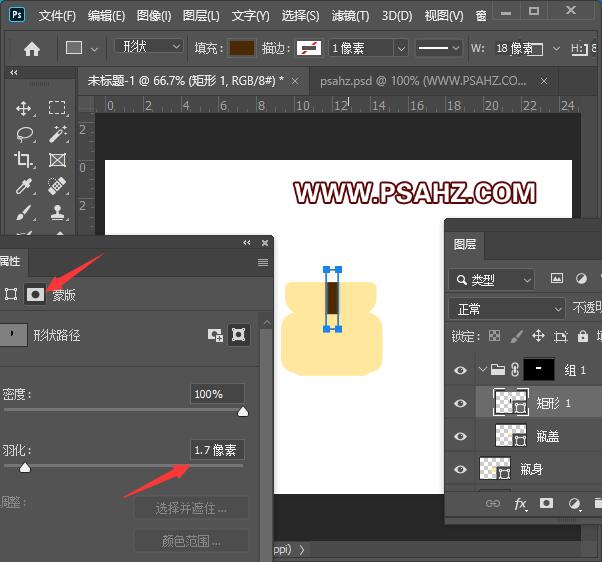Select the Healing Brush tool
This screenshot has width=602, height=562.
(x=57, y=186)
